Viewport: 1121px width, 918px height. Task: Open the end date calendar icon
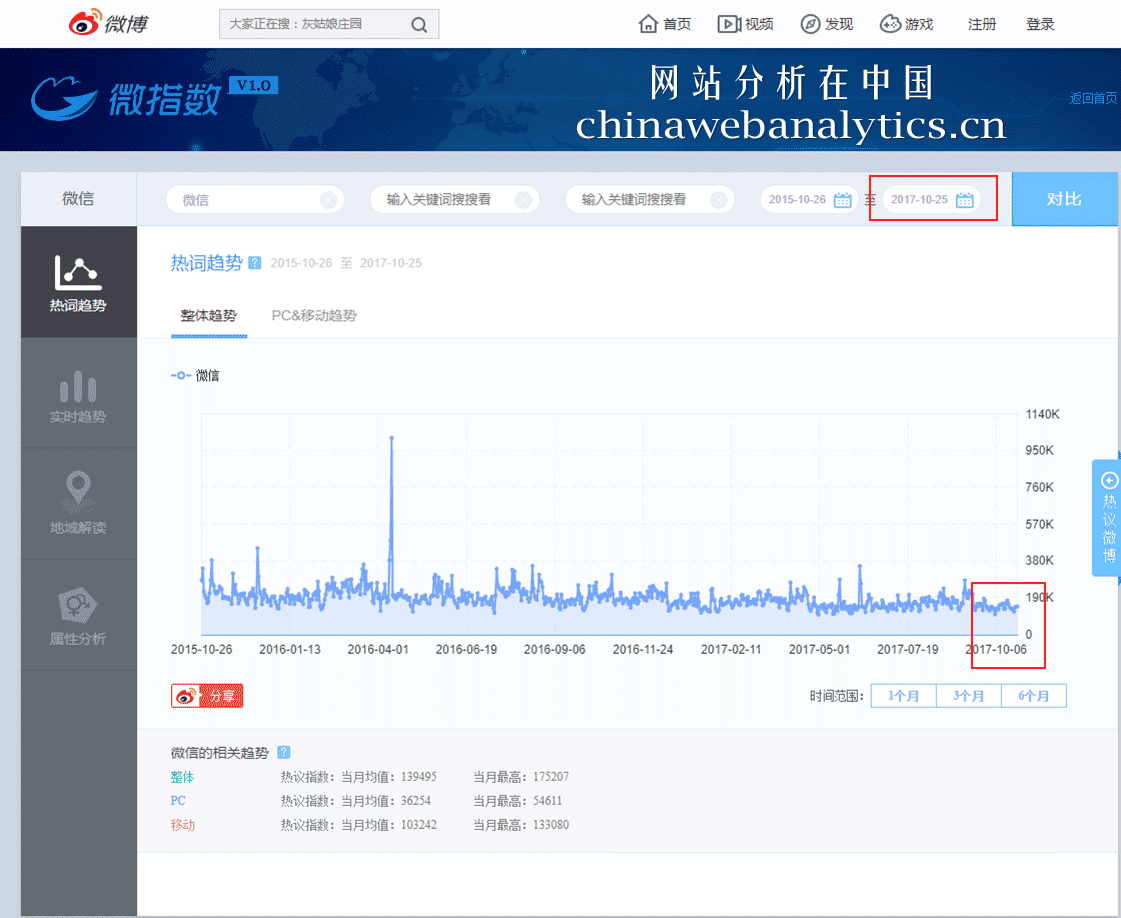(964, 200)
